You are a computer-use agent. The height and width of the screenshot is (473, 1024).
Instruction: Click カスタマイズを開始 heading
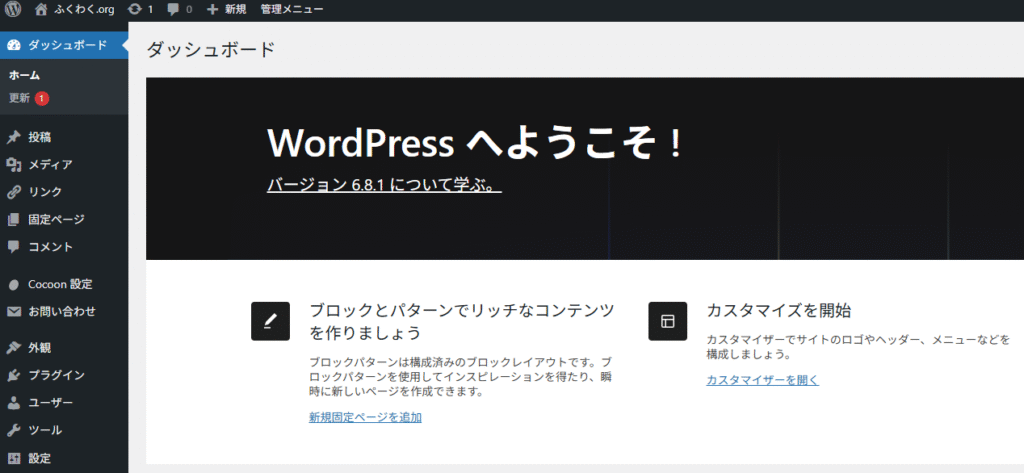click(x=778, y=310)
